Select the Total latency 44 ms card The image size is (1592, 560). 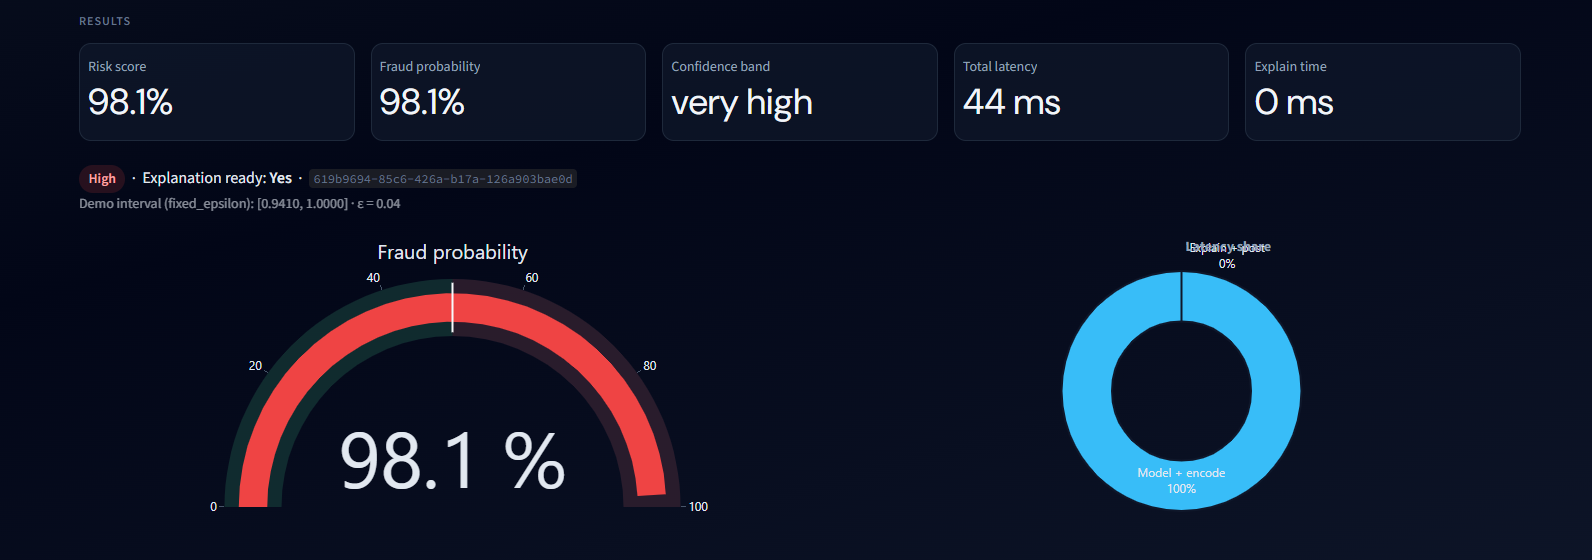point(1091,92)
